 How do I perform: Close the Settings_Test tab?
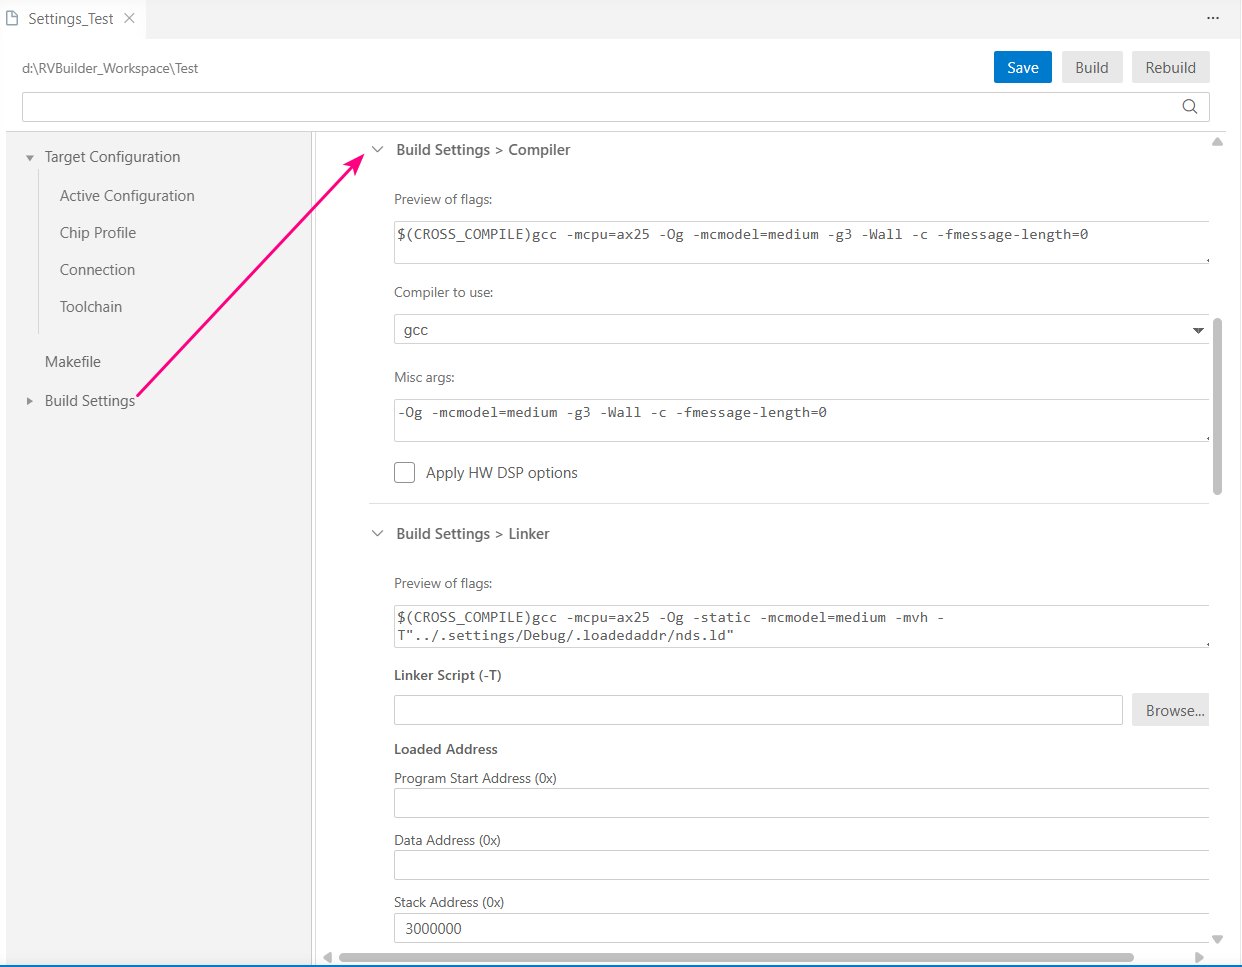tap(129, 18)
